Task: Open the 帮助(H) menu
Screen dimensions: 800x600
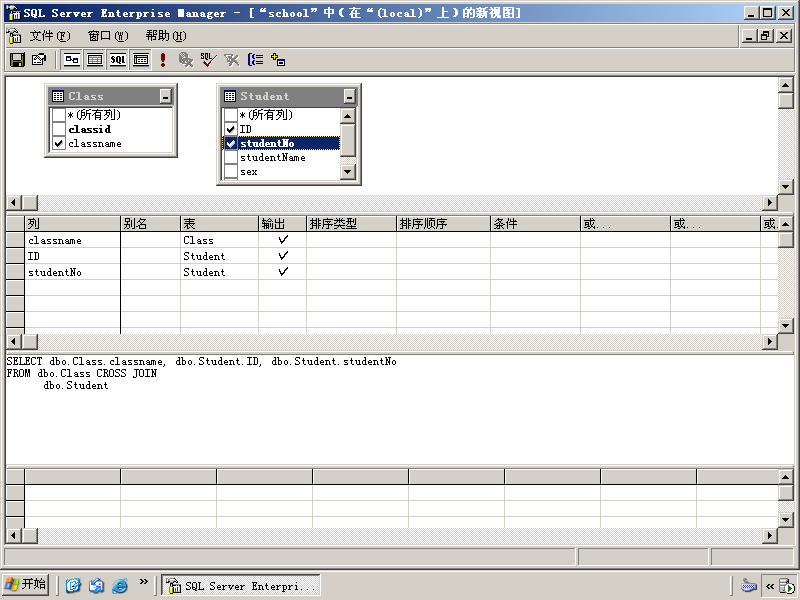Action: [x=166, y=36]
